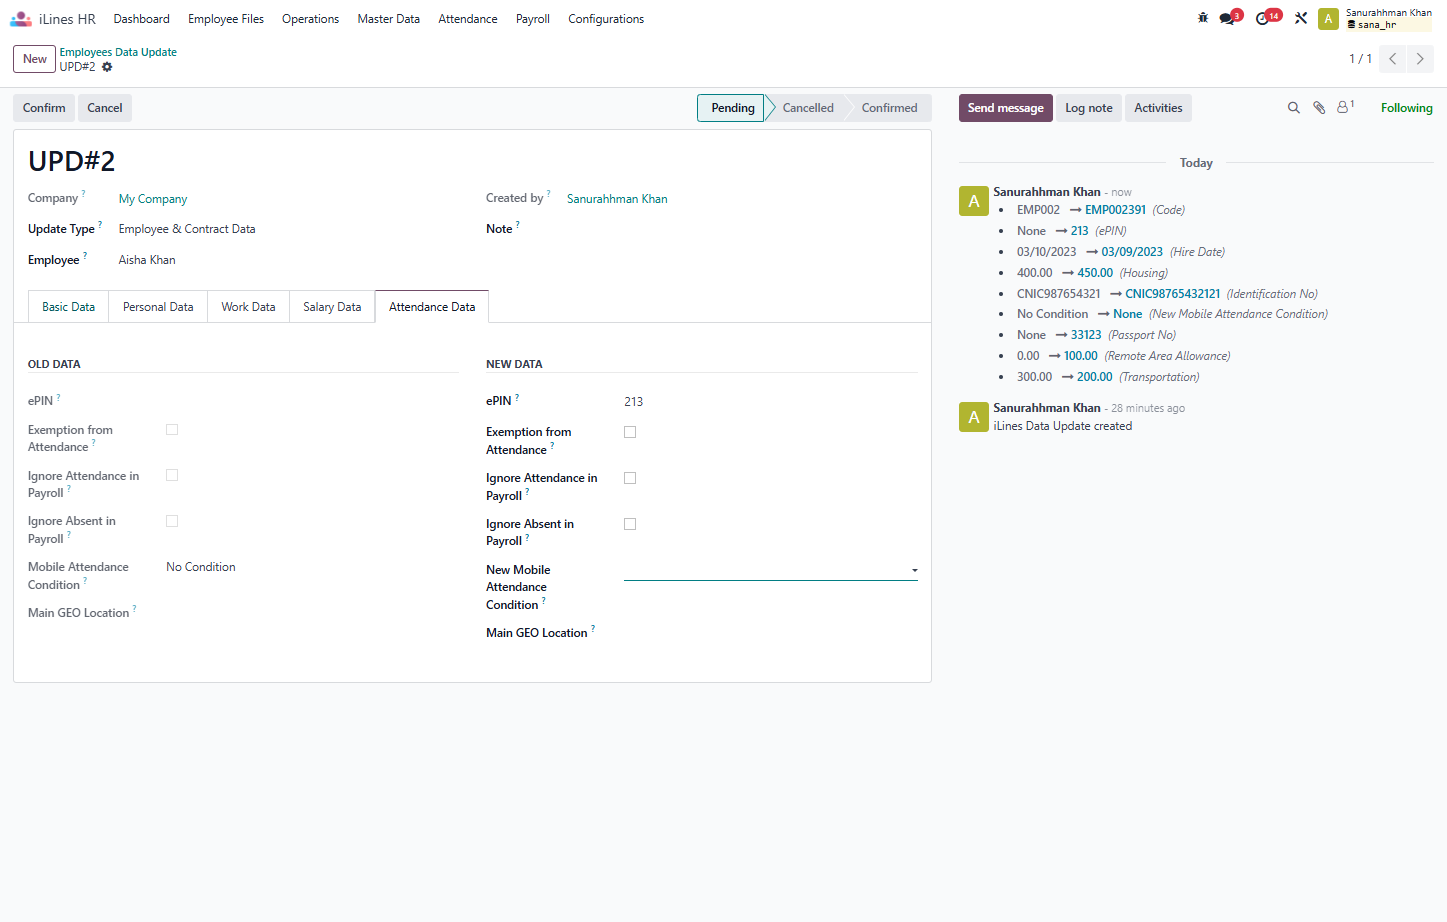Screen dimensions: 1447x922
Task: Tick new Ignore Attendance in Payroll checkbox
Action: [630, 478]
